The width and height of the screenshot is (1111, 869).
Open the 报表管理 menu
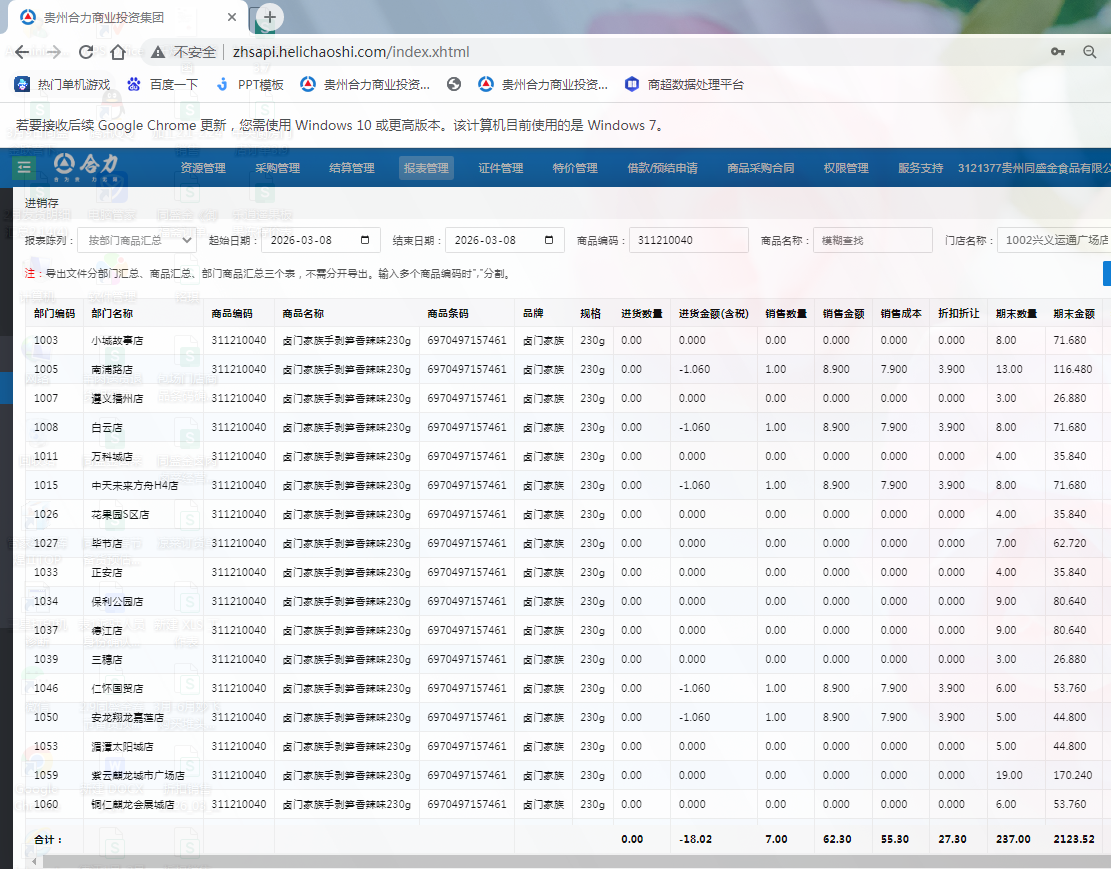[426, 168]
